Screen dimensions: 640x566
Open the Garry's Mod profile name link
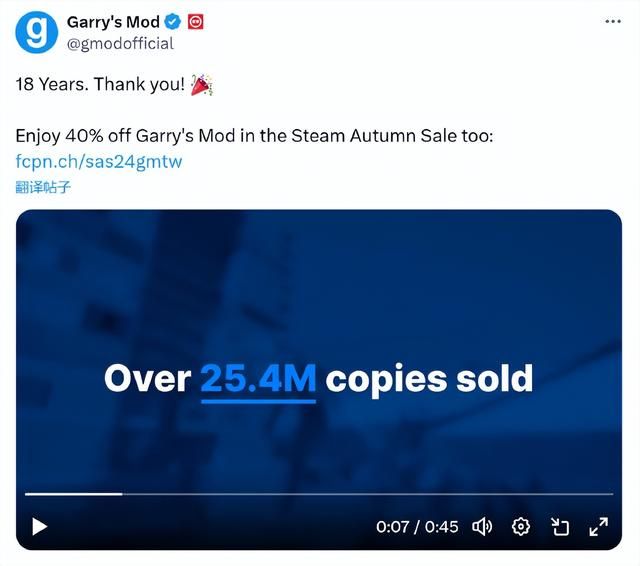click(112, 22)
